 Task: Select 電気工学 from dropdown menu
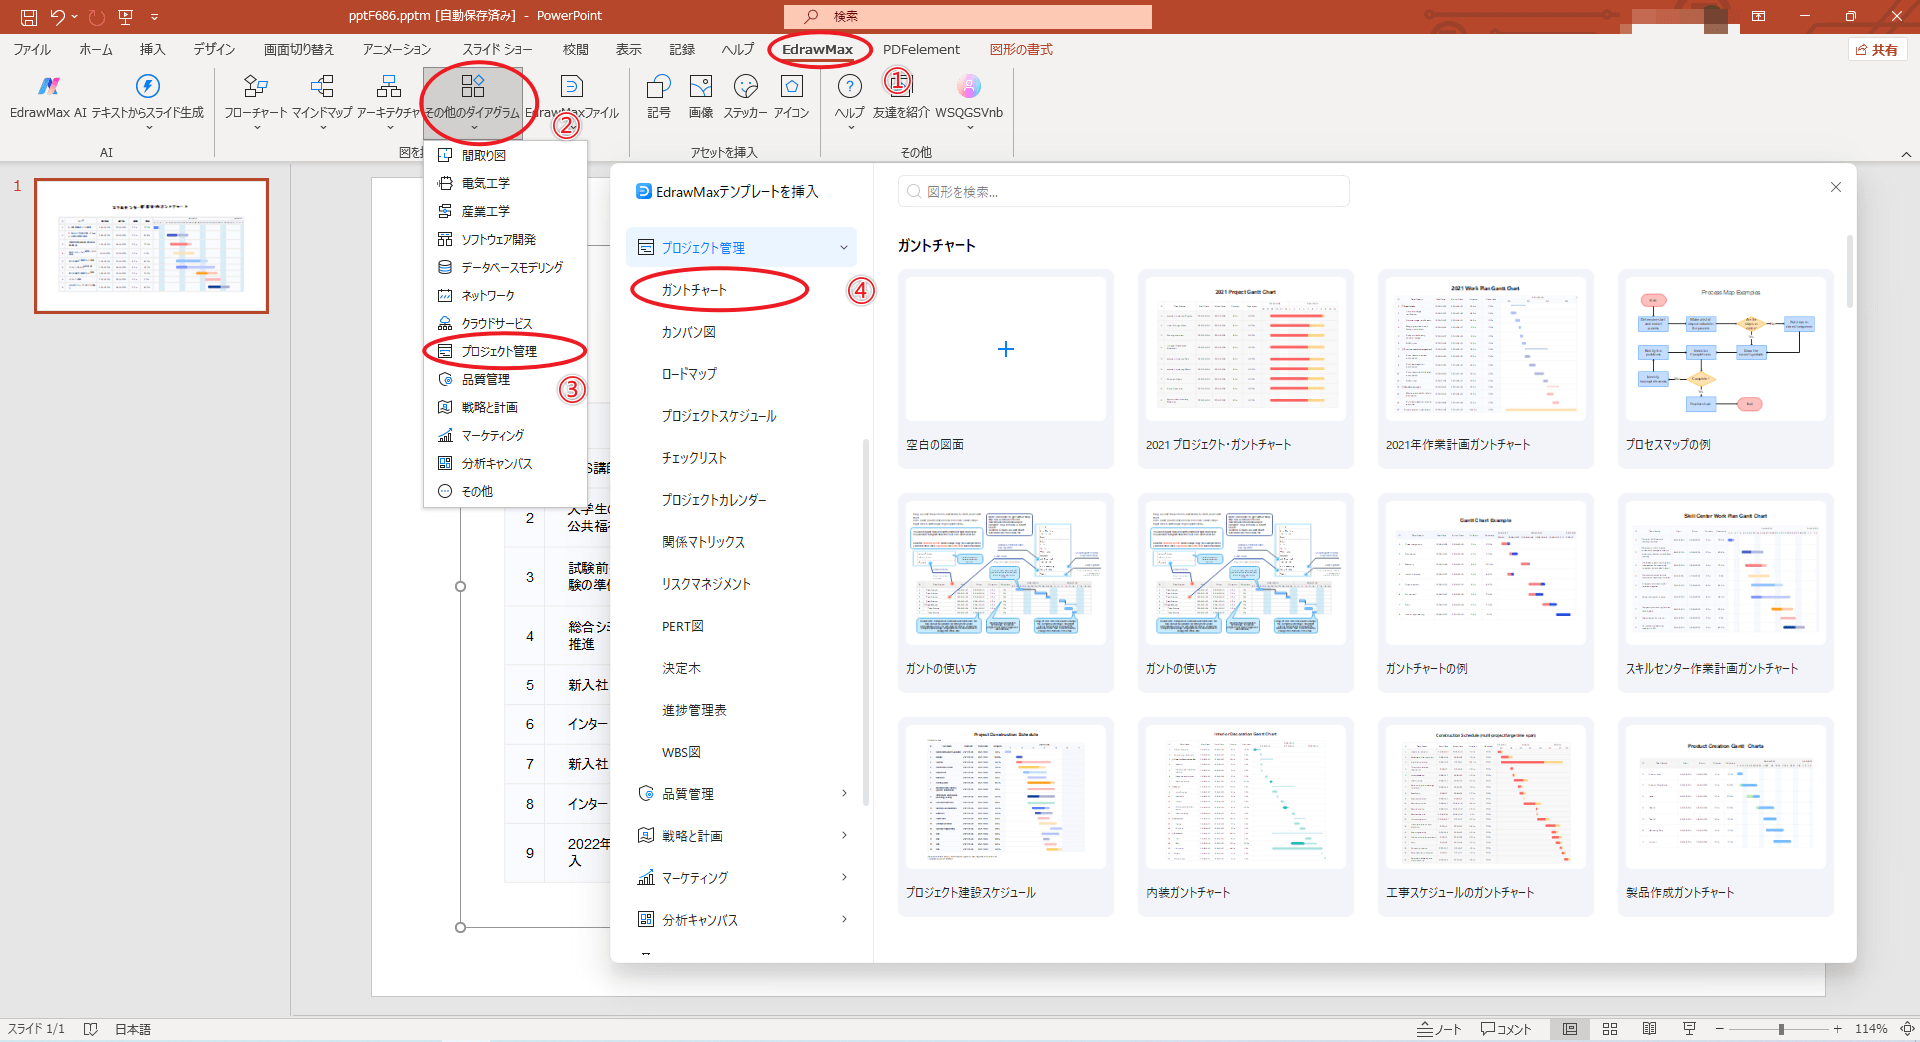505,183
